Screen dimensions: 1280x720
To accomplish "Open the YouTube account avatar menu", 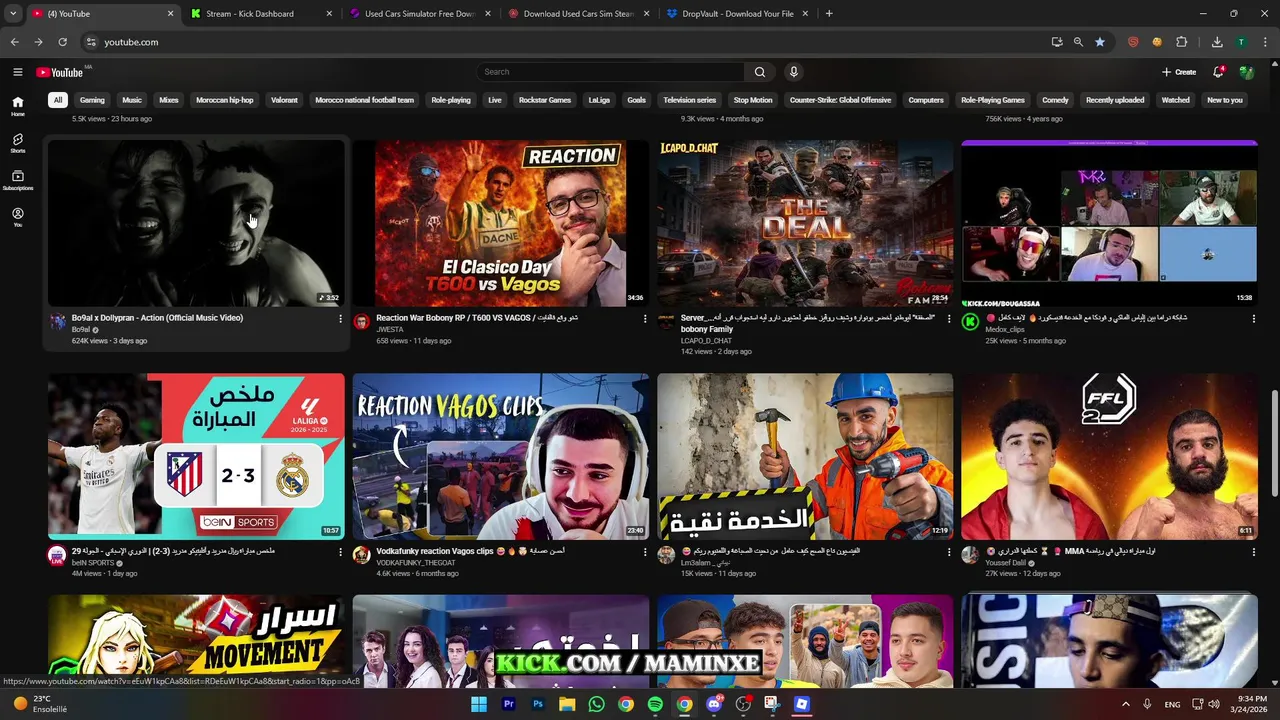I will pyautogui.click(x=1246, y=72).
